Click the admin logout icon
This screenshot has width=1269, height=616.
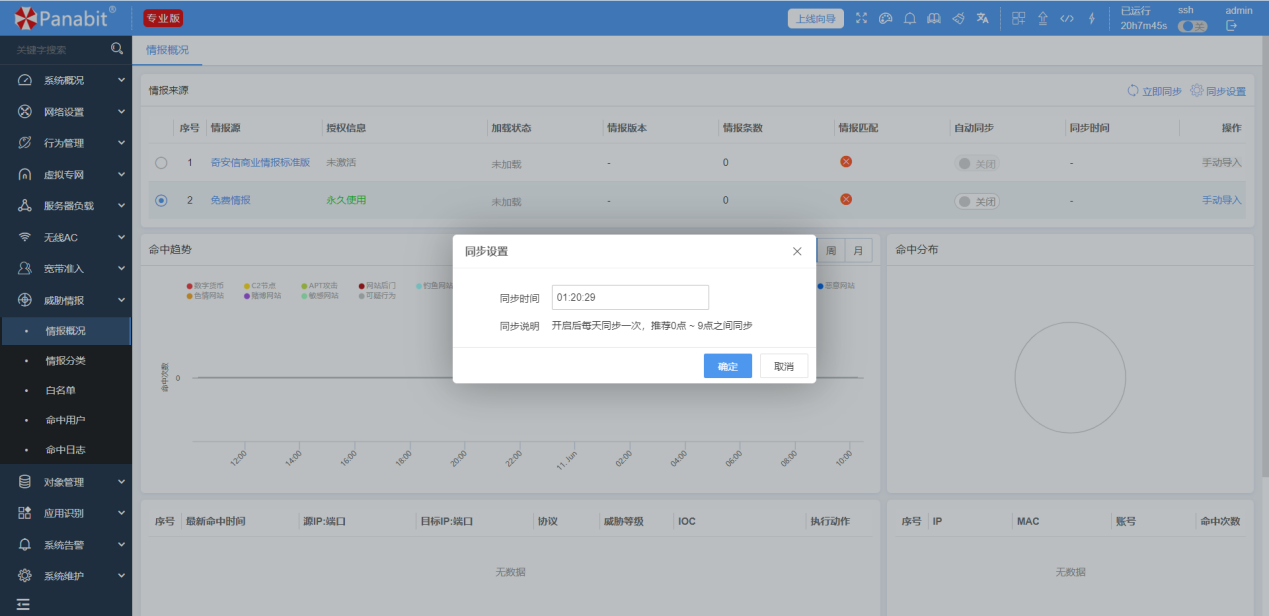coord(1232,26)
